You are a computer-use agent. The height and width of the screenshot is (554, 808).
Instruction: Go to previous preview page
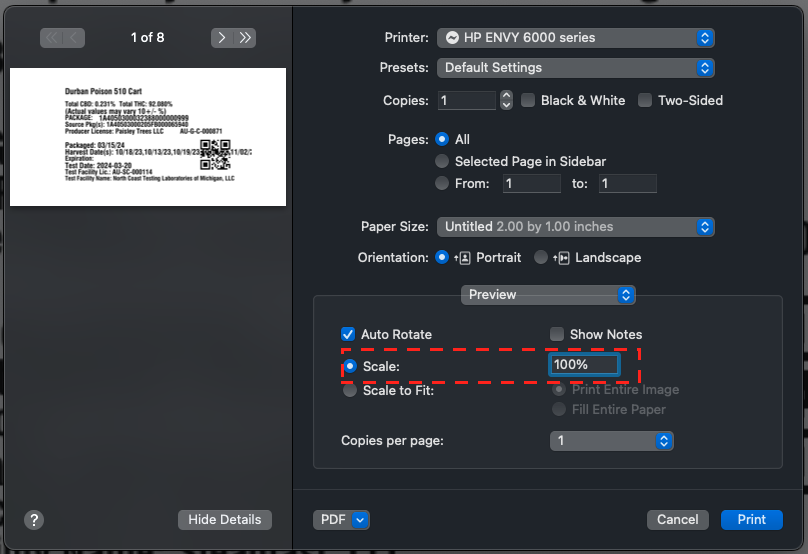pyautogui.click(x=74, y=38)
